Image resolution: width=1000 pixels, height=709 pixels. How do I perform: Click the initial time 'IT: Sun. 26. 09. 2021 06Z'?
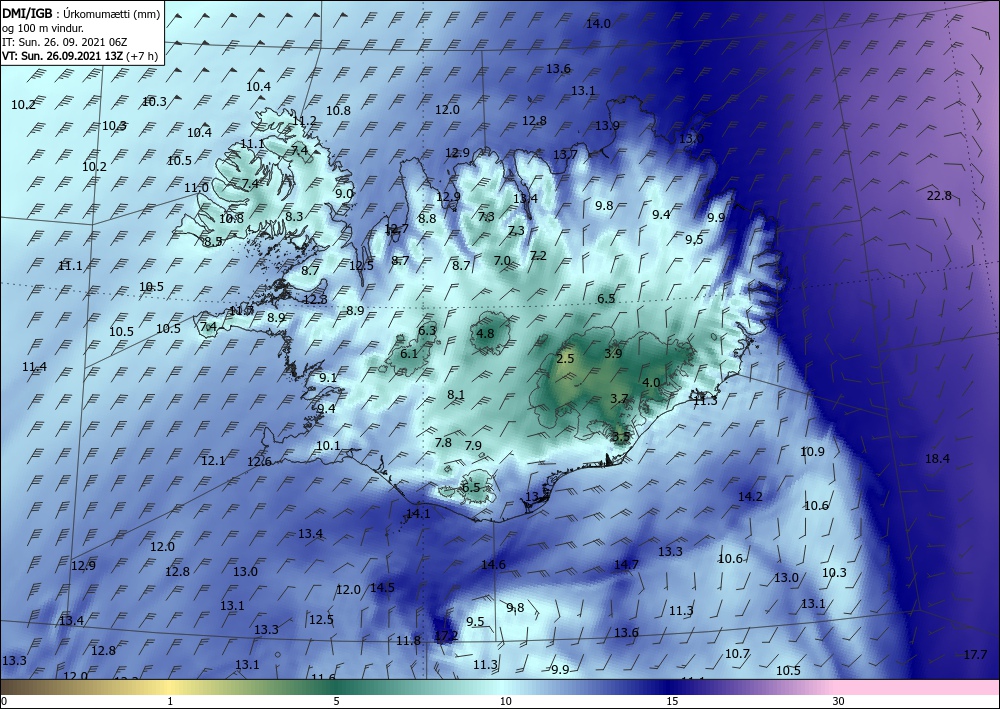click(64, 42)
